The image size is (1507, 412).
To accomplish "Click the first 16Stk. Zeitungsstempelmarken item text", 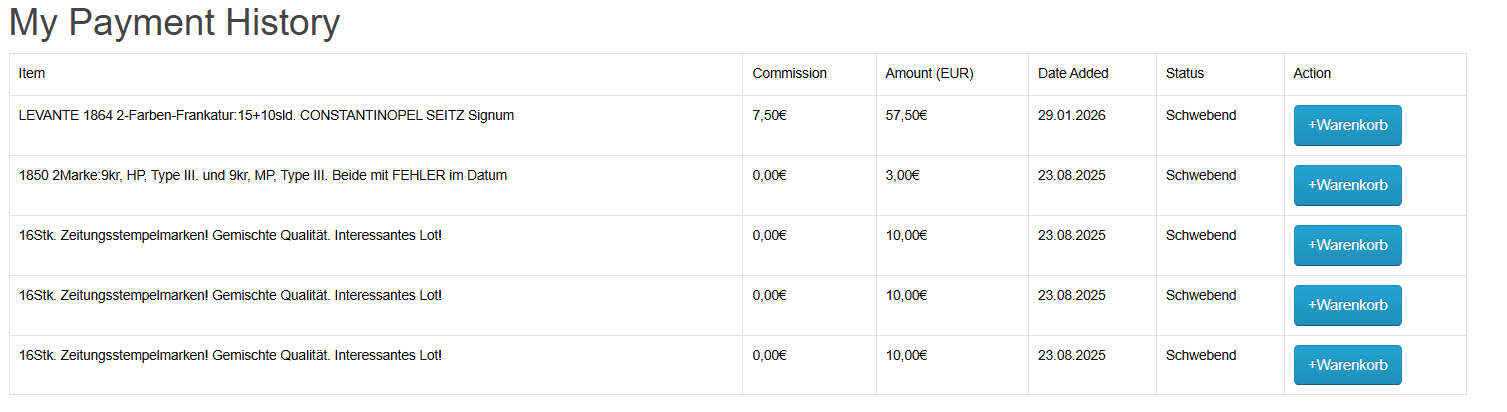I will [230, 235].
